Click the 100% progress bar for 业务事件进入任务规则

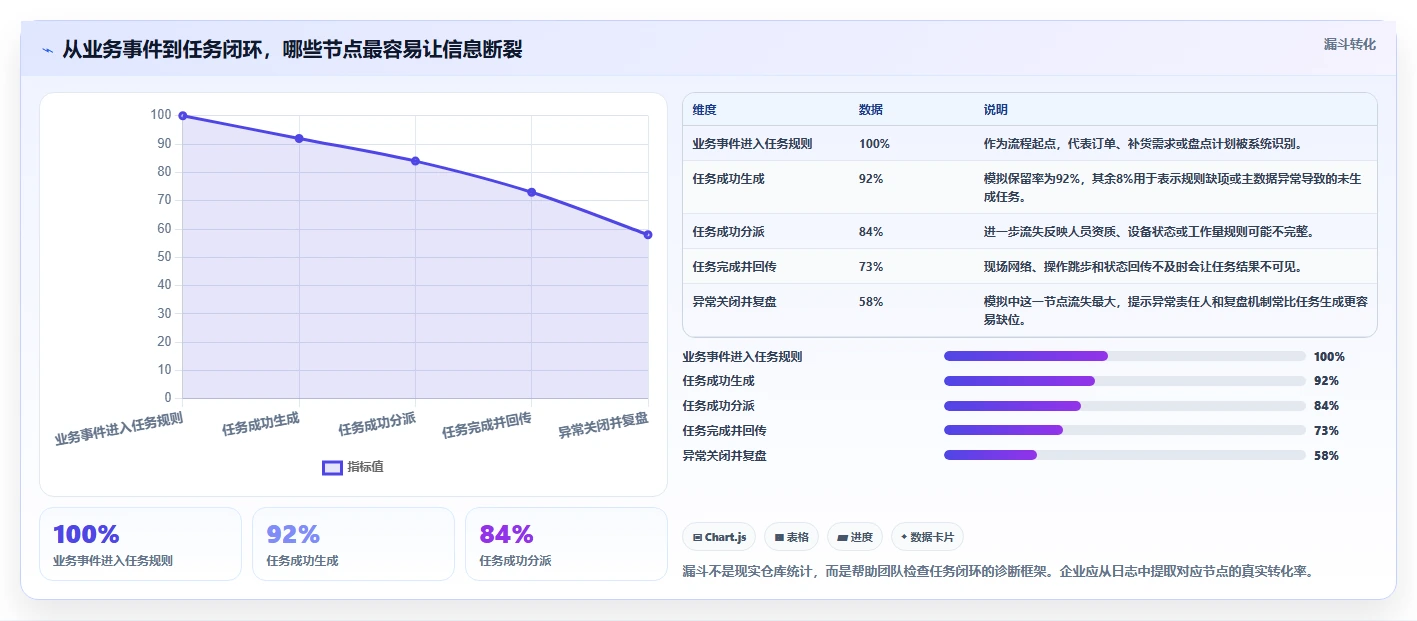tap(1125, 356)
